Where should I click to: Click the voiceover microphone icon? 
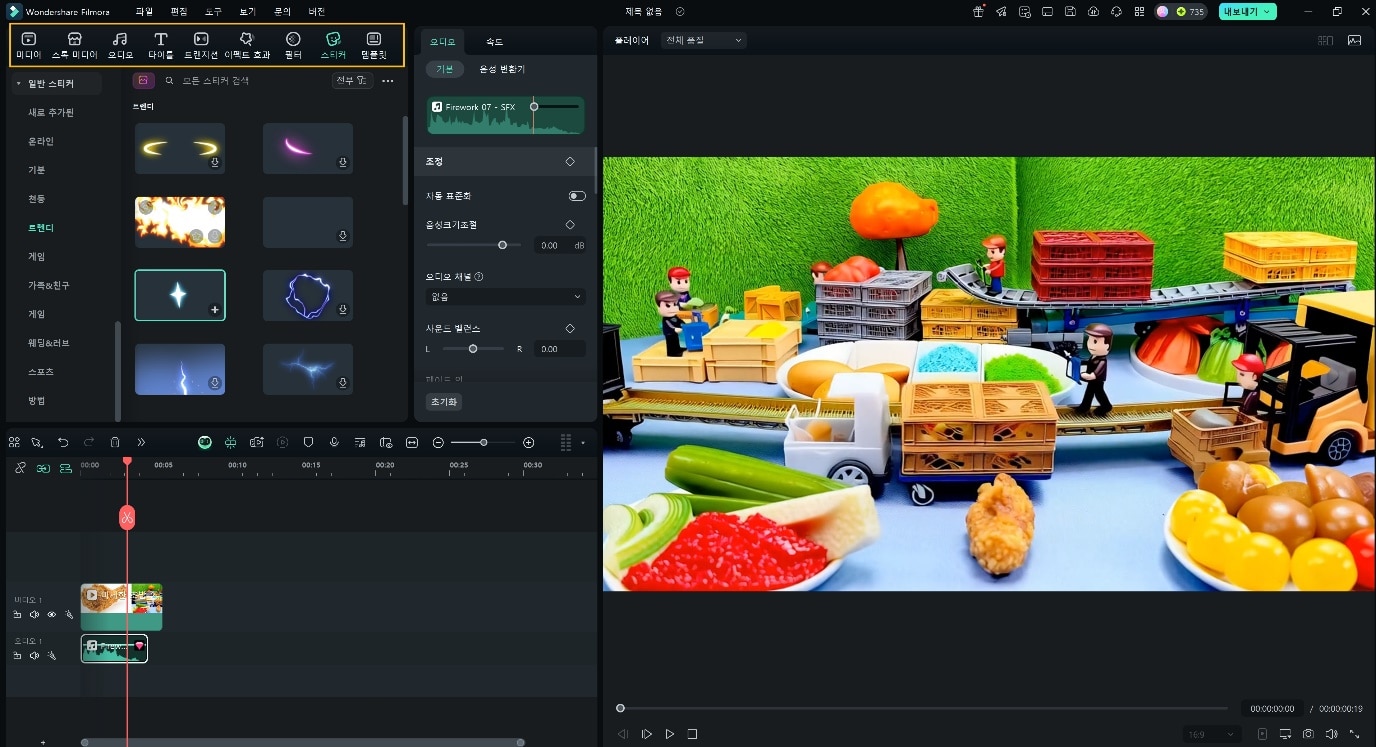point(334,442)
